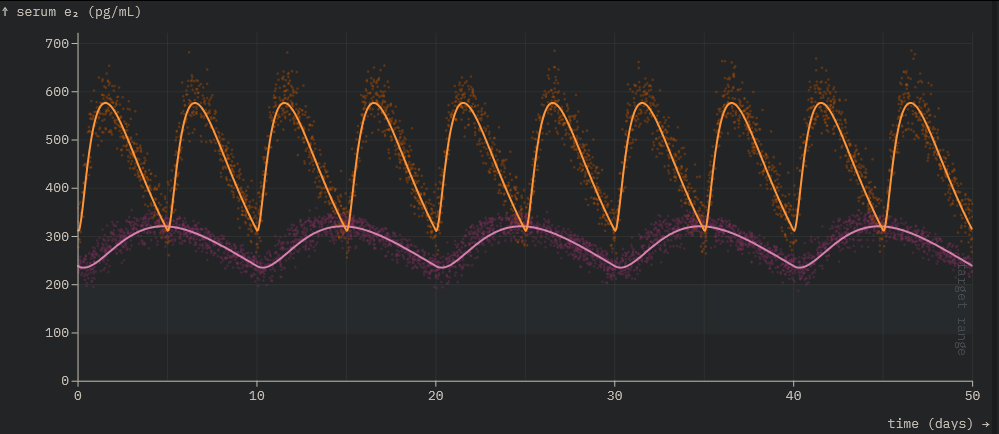
Task: Click the x-axis tick label 10
Action: tap(257, 395)
